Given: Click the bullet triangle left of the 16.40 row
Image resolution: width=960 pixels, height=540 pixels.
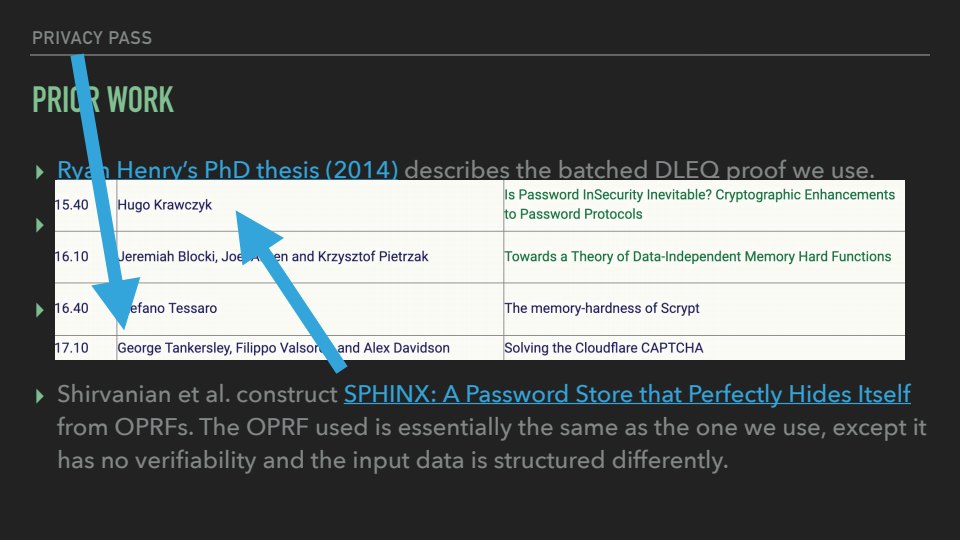Looking at the screenshot, I should tap(40, 310).
